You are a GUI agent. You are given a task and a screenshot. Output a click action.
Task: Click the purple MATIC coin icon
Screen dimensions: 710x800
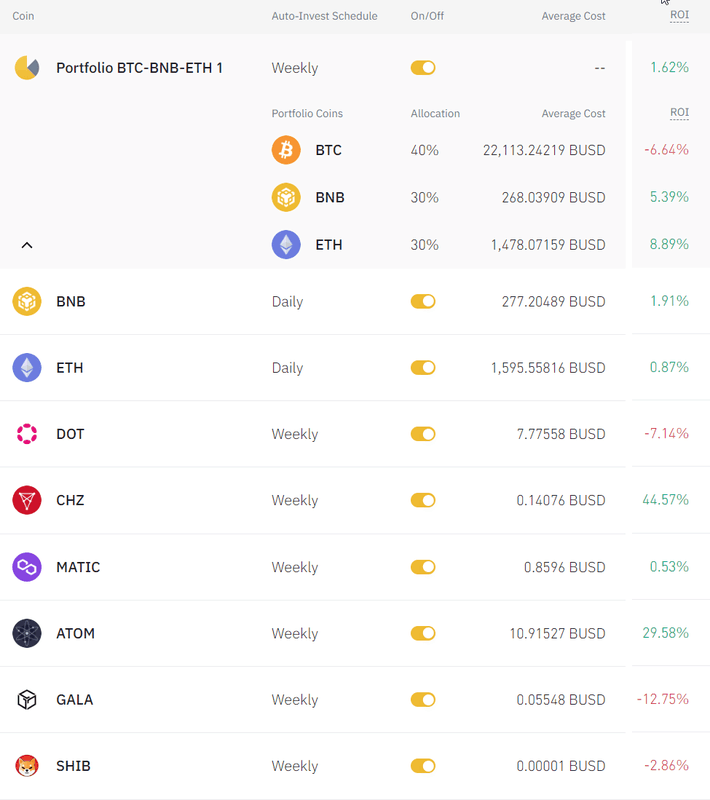[x=27, y=567]
